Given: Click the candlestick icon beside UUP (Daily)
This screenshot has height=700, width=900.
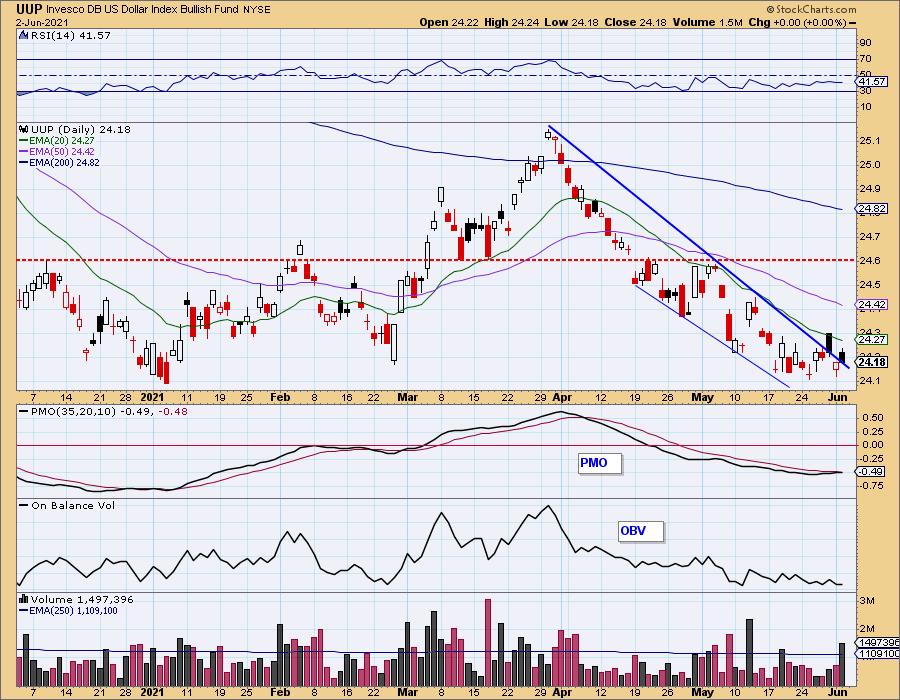Looking at the screenshot, I should (24, 129).
